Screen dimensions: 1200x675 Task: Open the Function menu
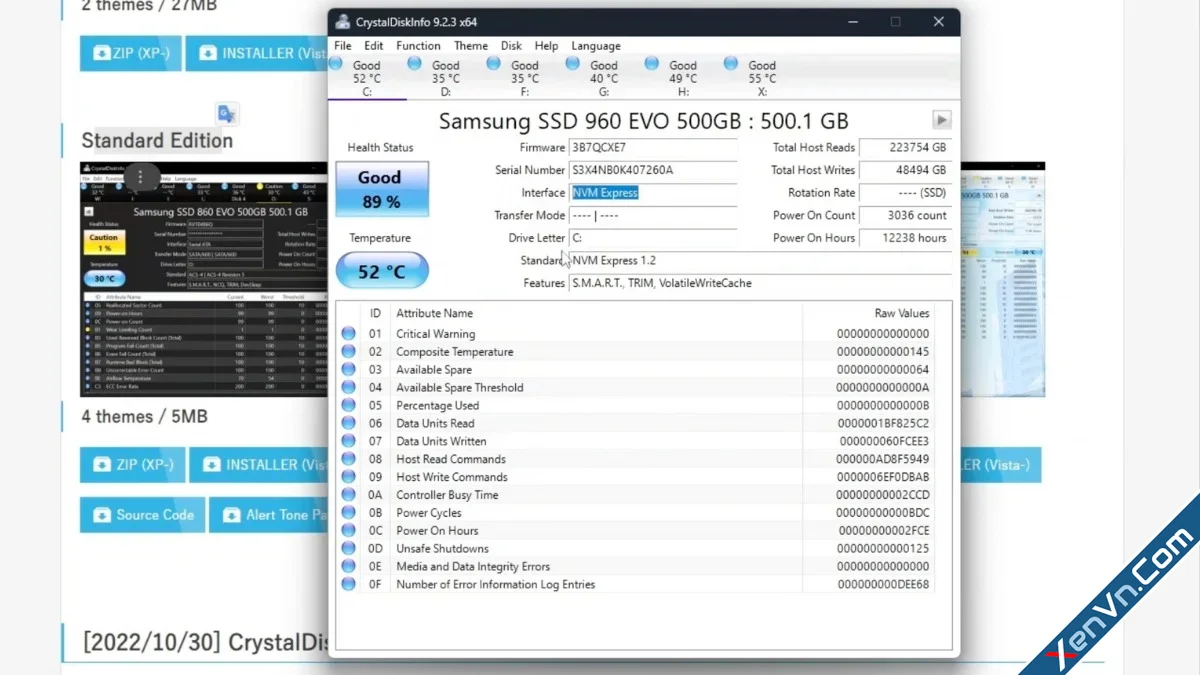418,46
